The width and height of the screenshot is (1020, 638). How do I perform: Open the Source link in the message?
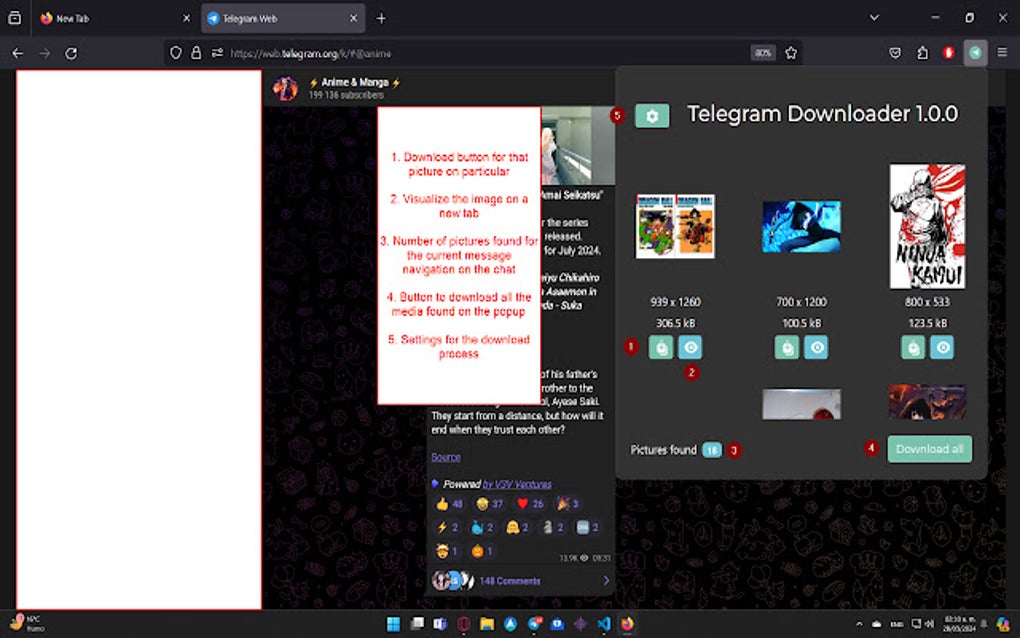(445, 457)
